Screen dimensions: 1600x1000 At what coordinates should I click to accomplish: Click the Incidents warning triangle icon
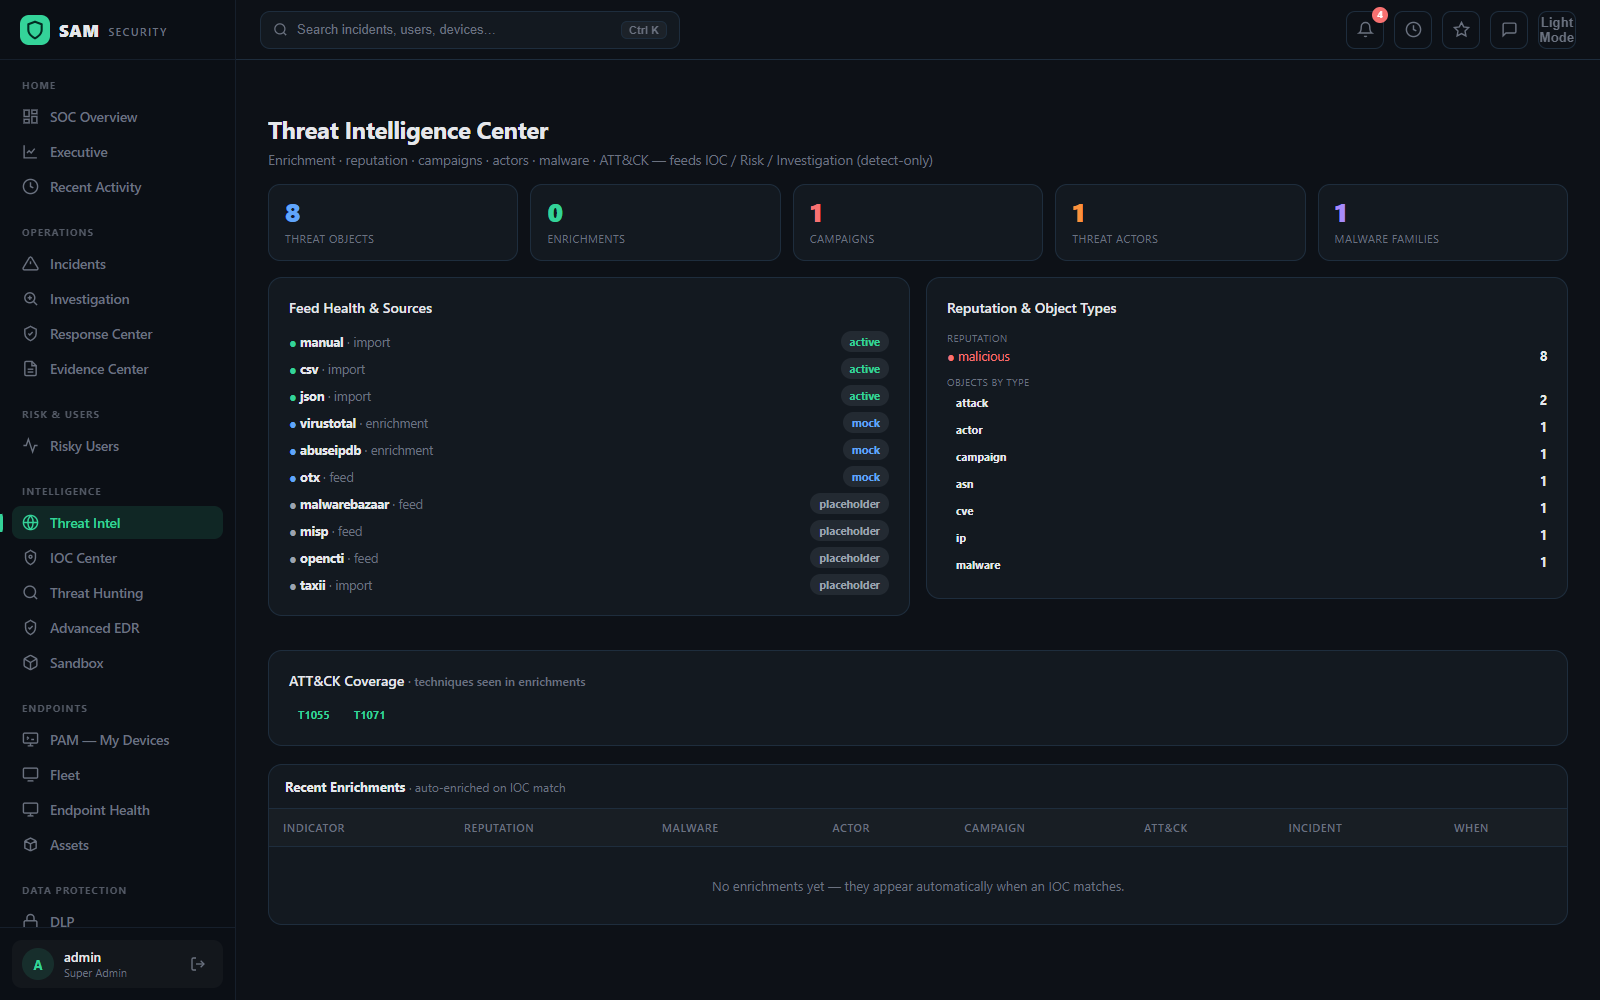(30, 264)
